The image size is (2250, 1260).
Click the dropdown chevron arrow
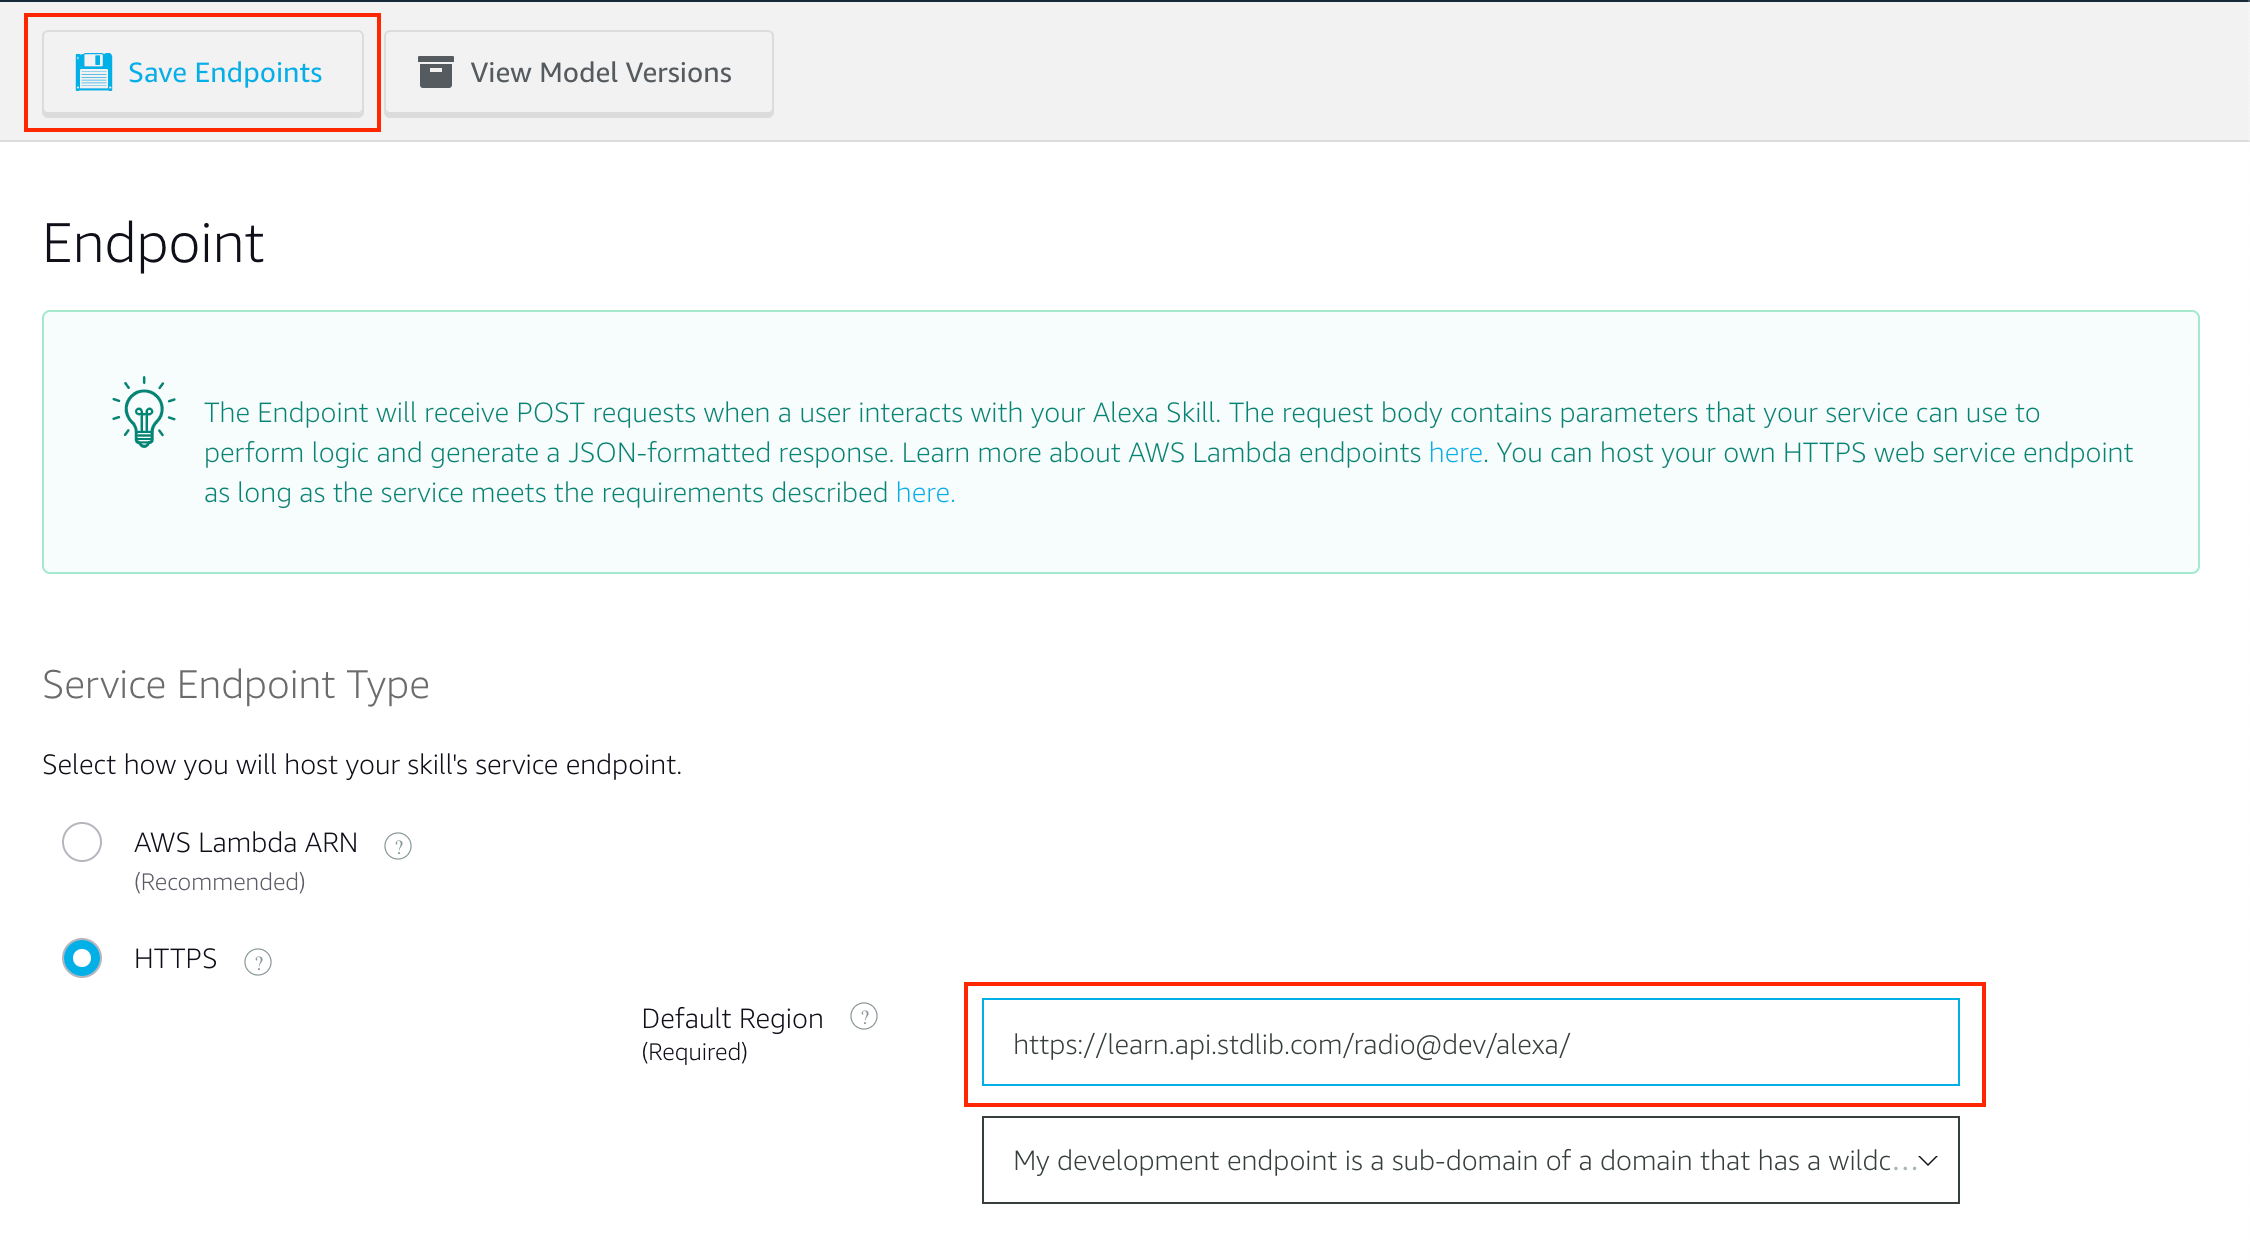pos(1929,1161)
